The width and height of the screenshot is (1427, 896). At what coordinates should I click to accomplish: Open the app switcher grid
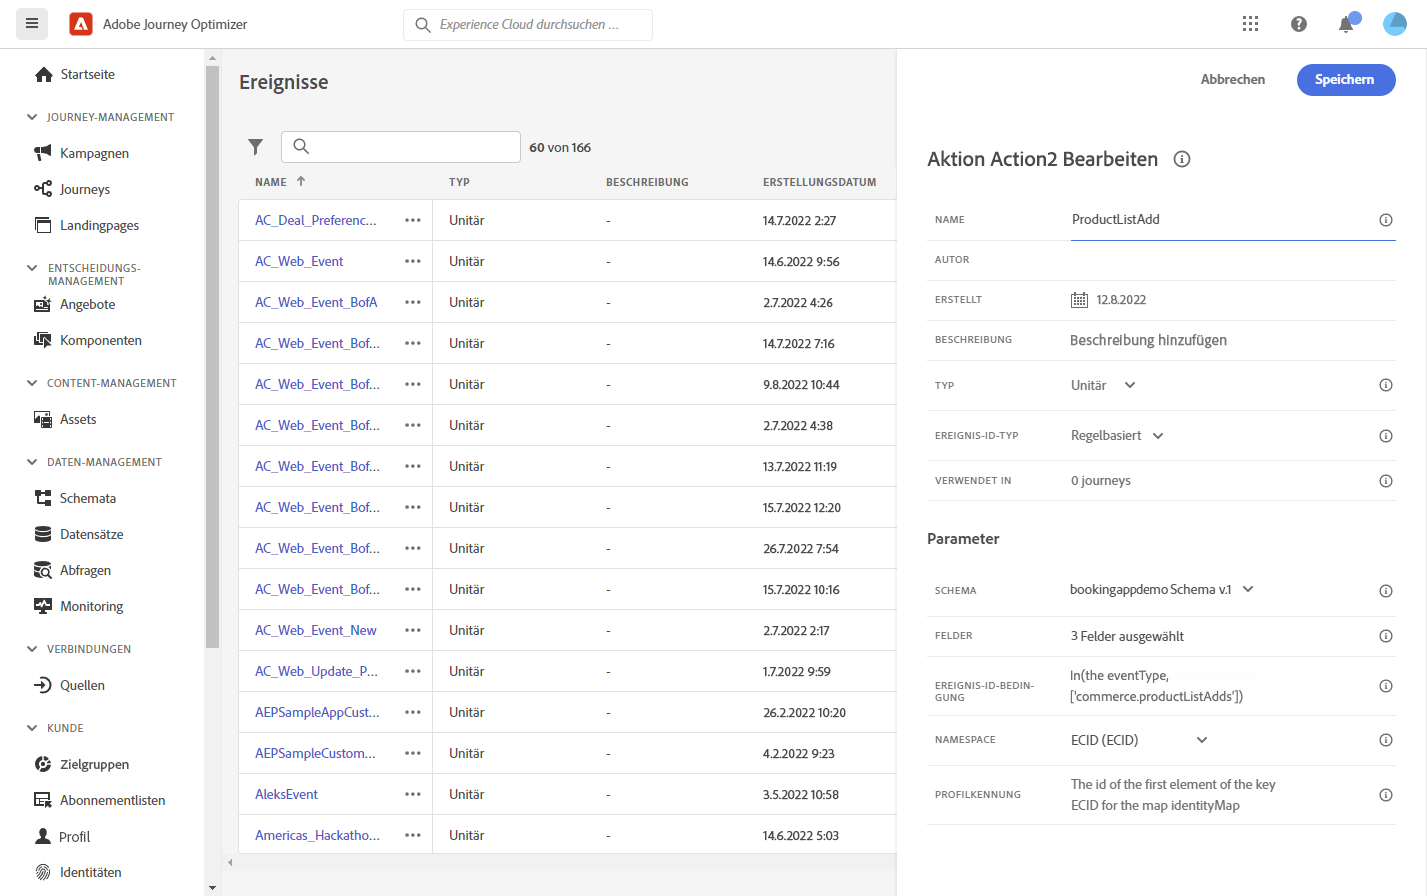pyautogui.click(x=1250, y=24)
